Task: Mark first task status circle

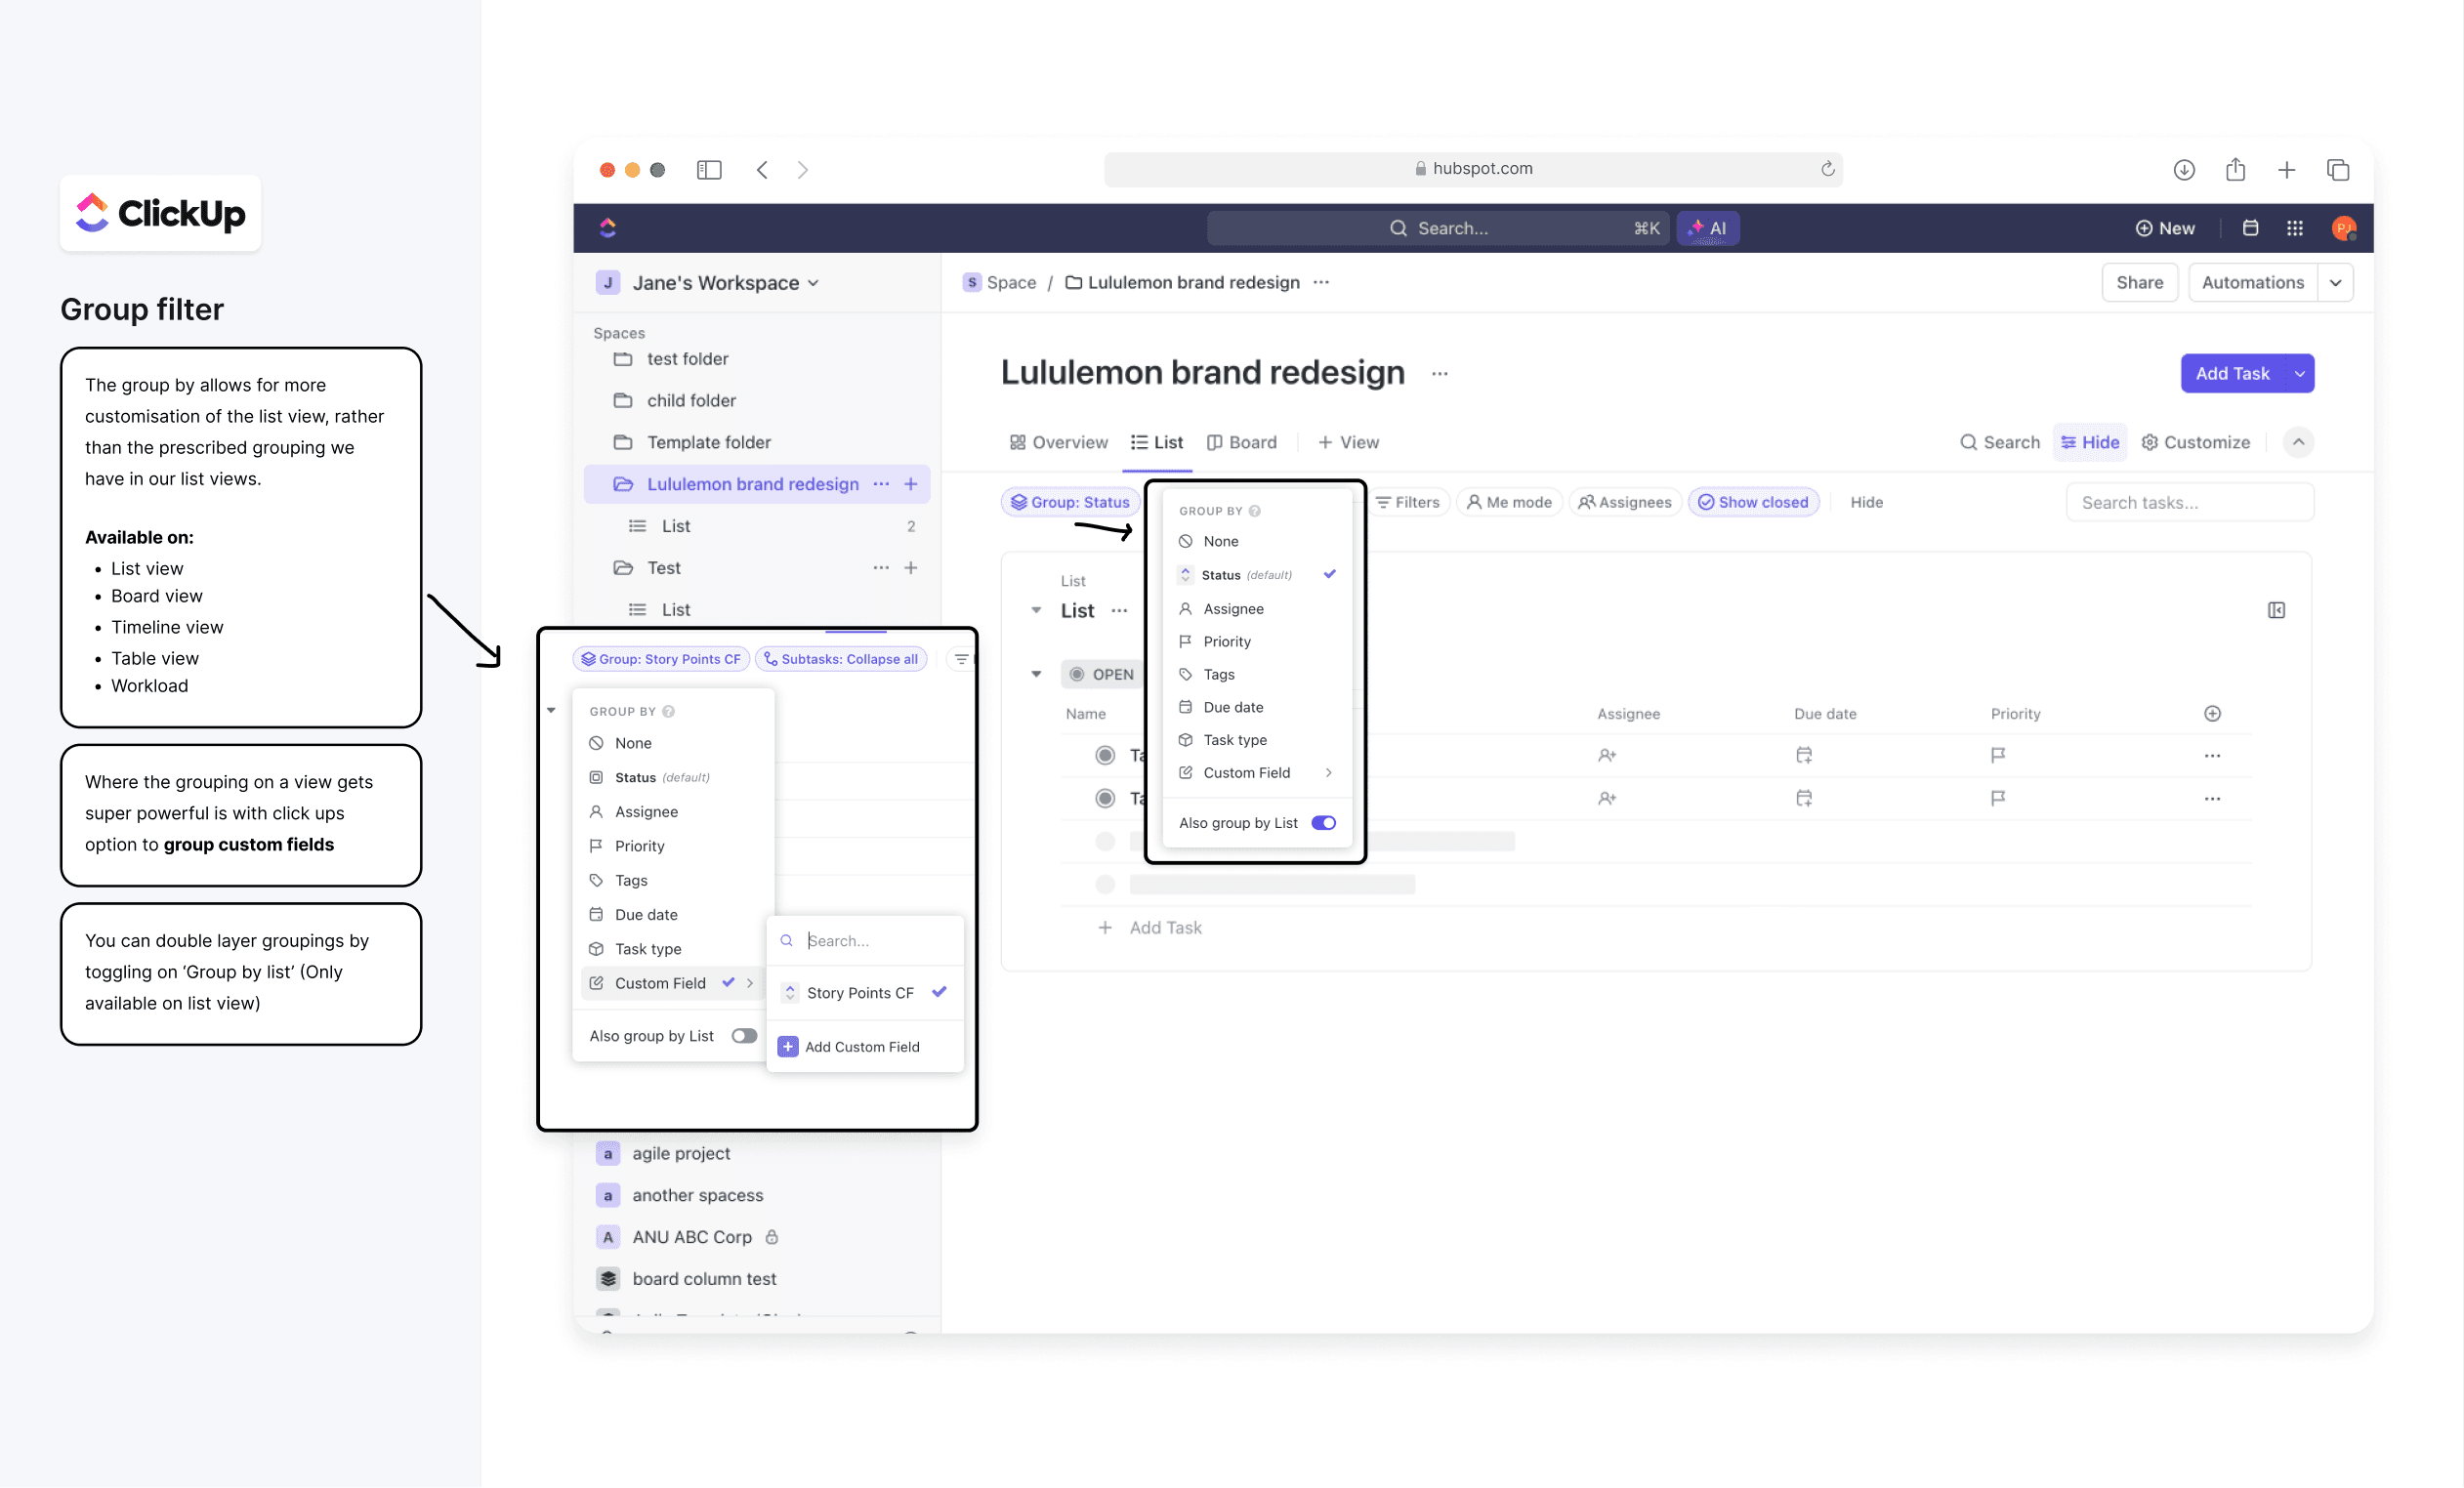Action: (1104, 756)
